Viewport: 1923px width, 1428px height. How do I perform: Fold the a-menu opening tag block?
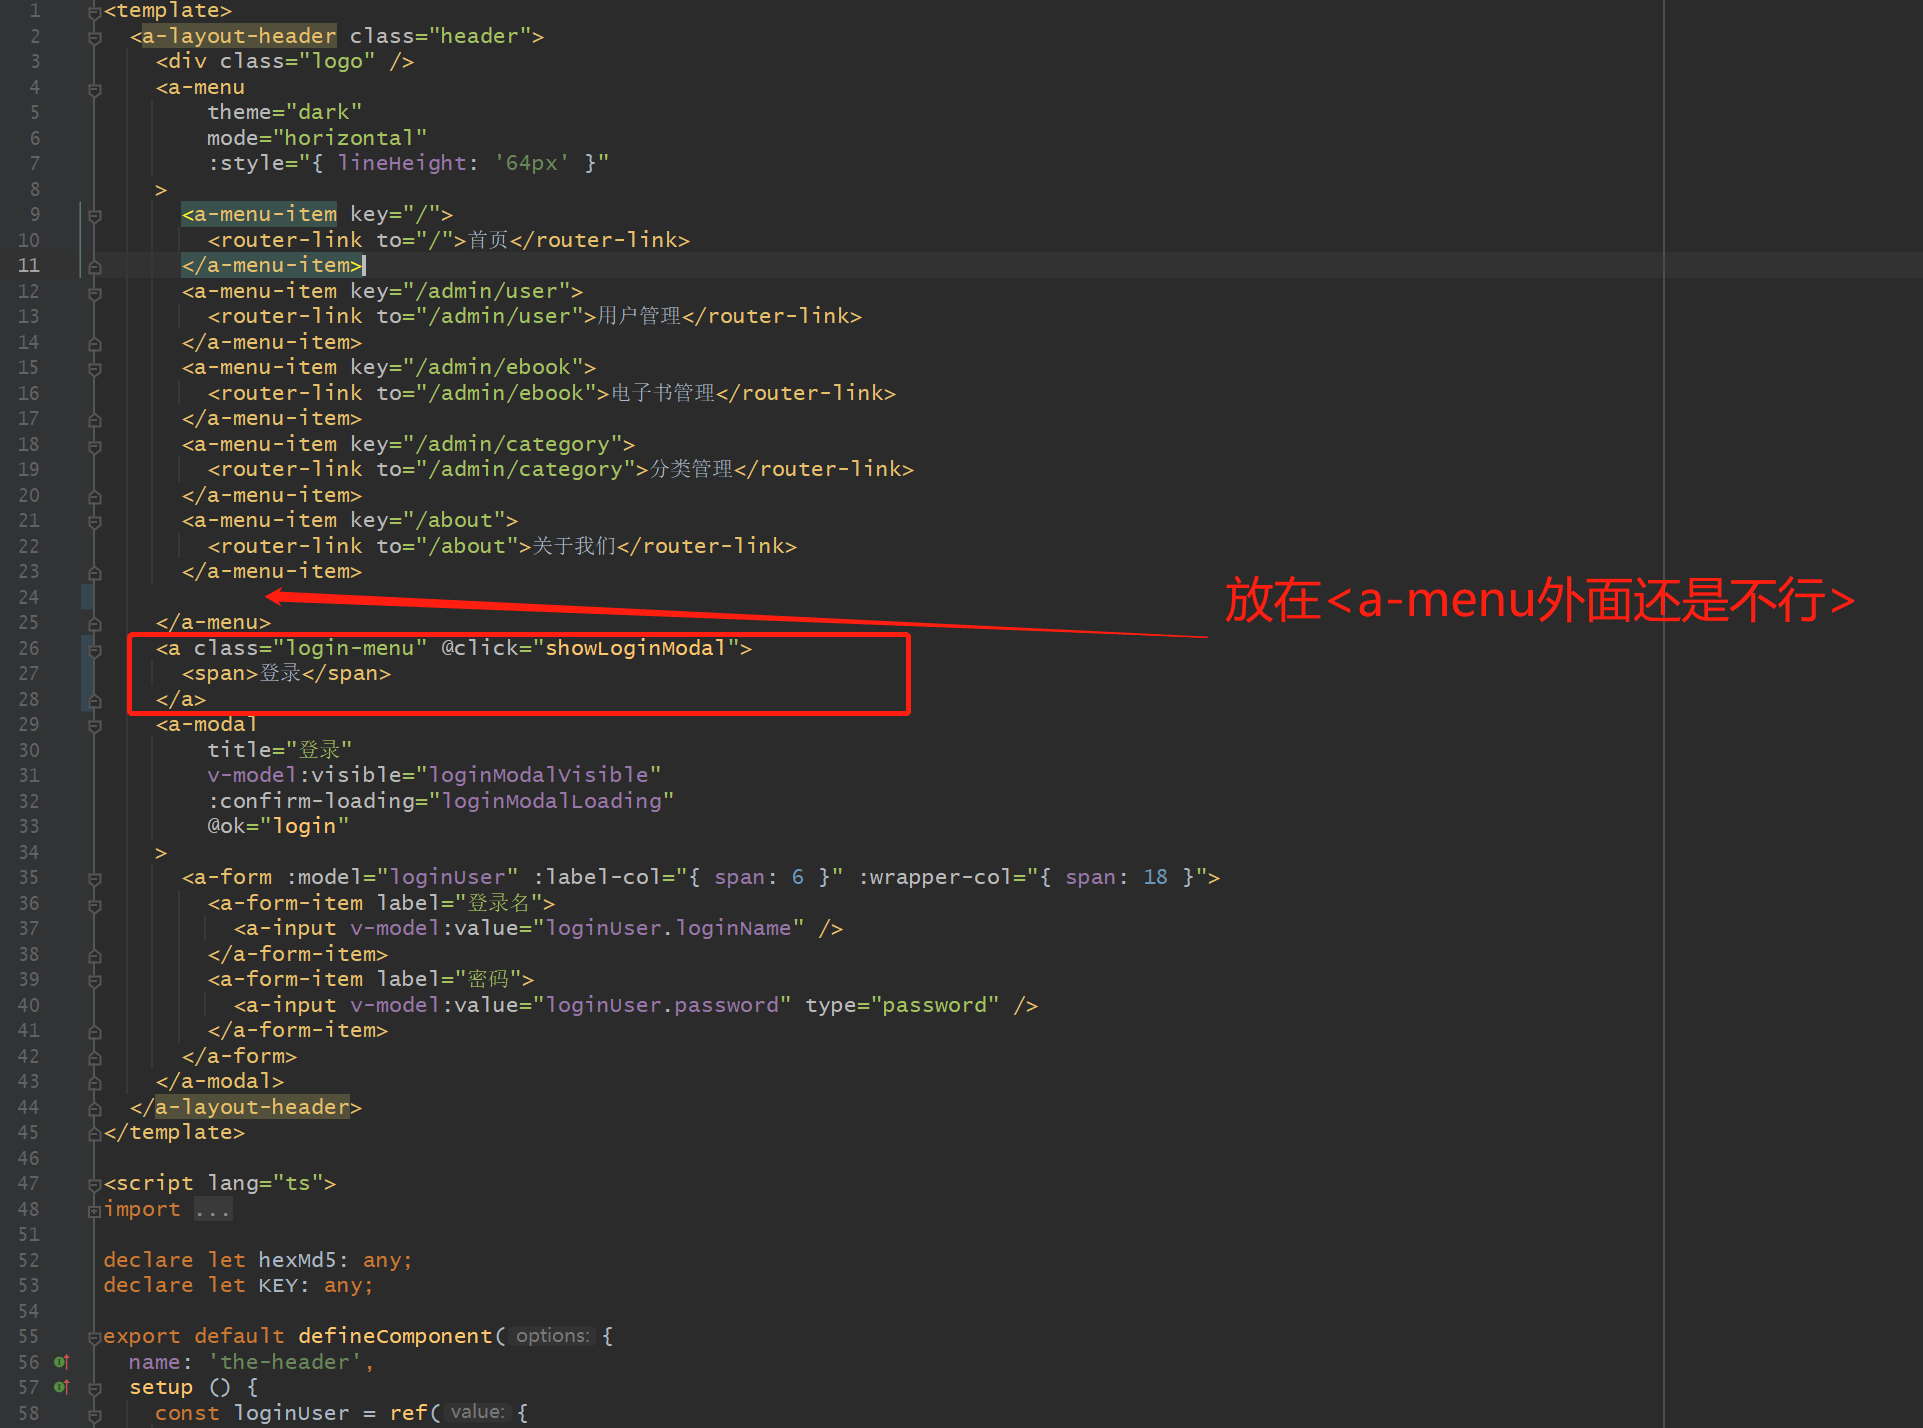coord(94,88)
